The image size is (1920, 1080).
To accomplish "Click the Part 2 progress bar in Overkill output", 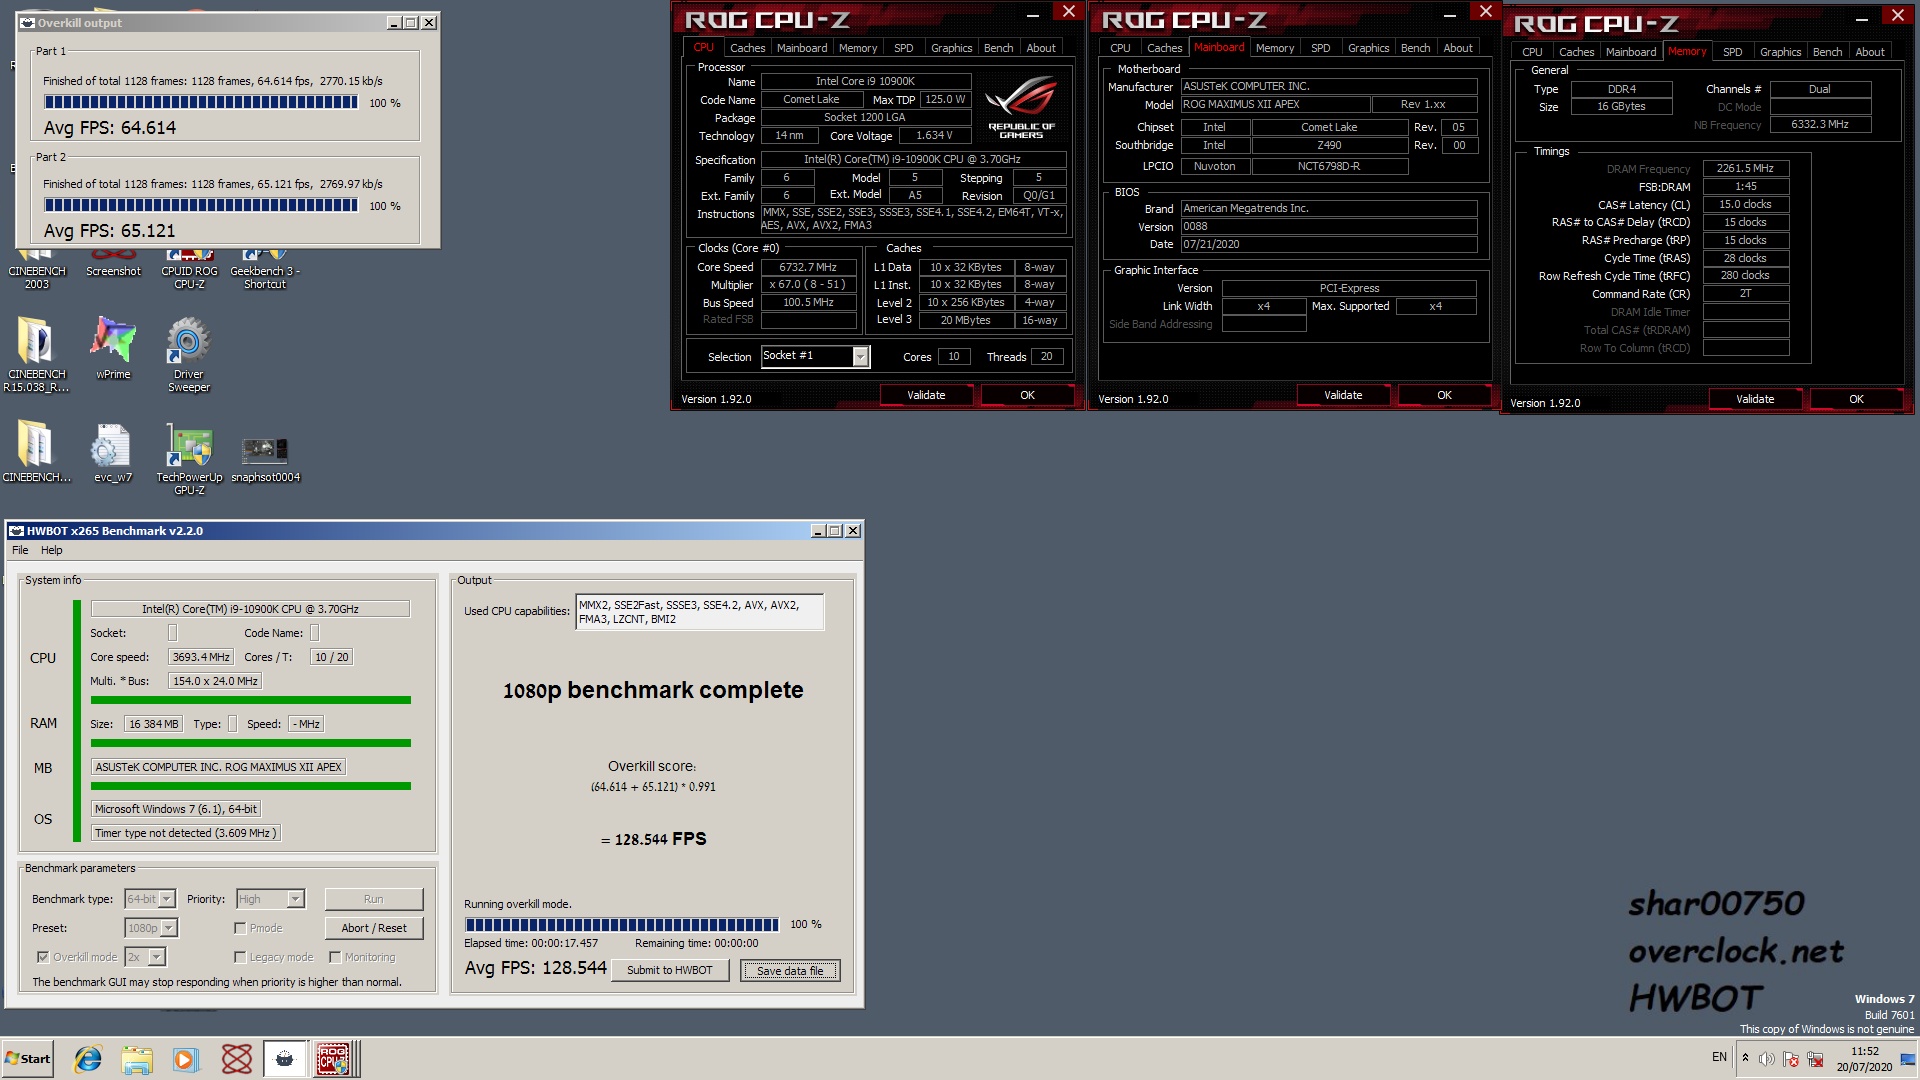I will (x=201, y=206).
